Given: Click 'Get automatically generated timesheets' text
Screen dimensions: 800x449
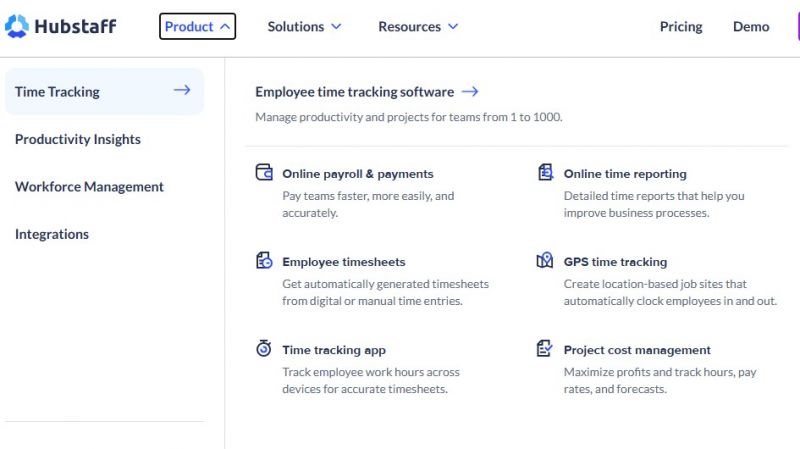Looking at the screenshot, I should 385,292.
